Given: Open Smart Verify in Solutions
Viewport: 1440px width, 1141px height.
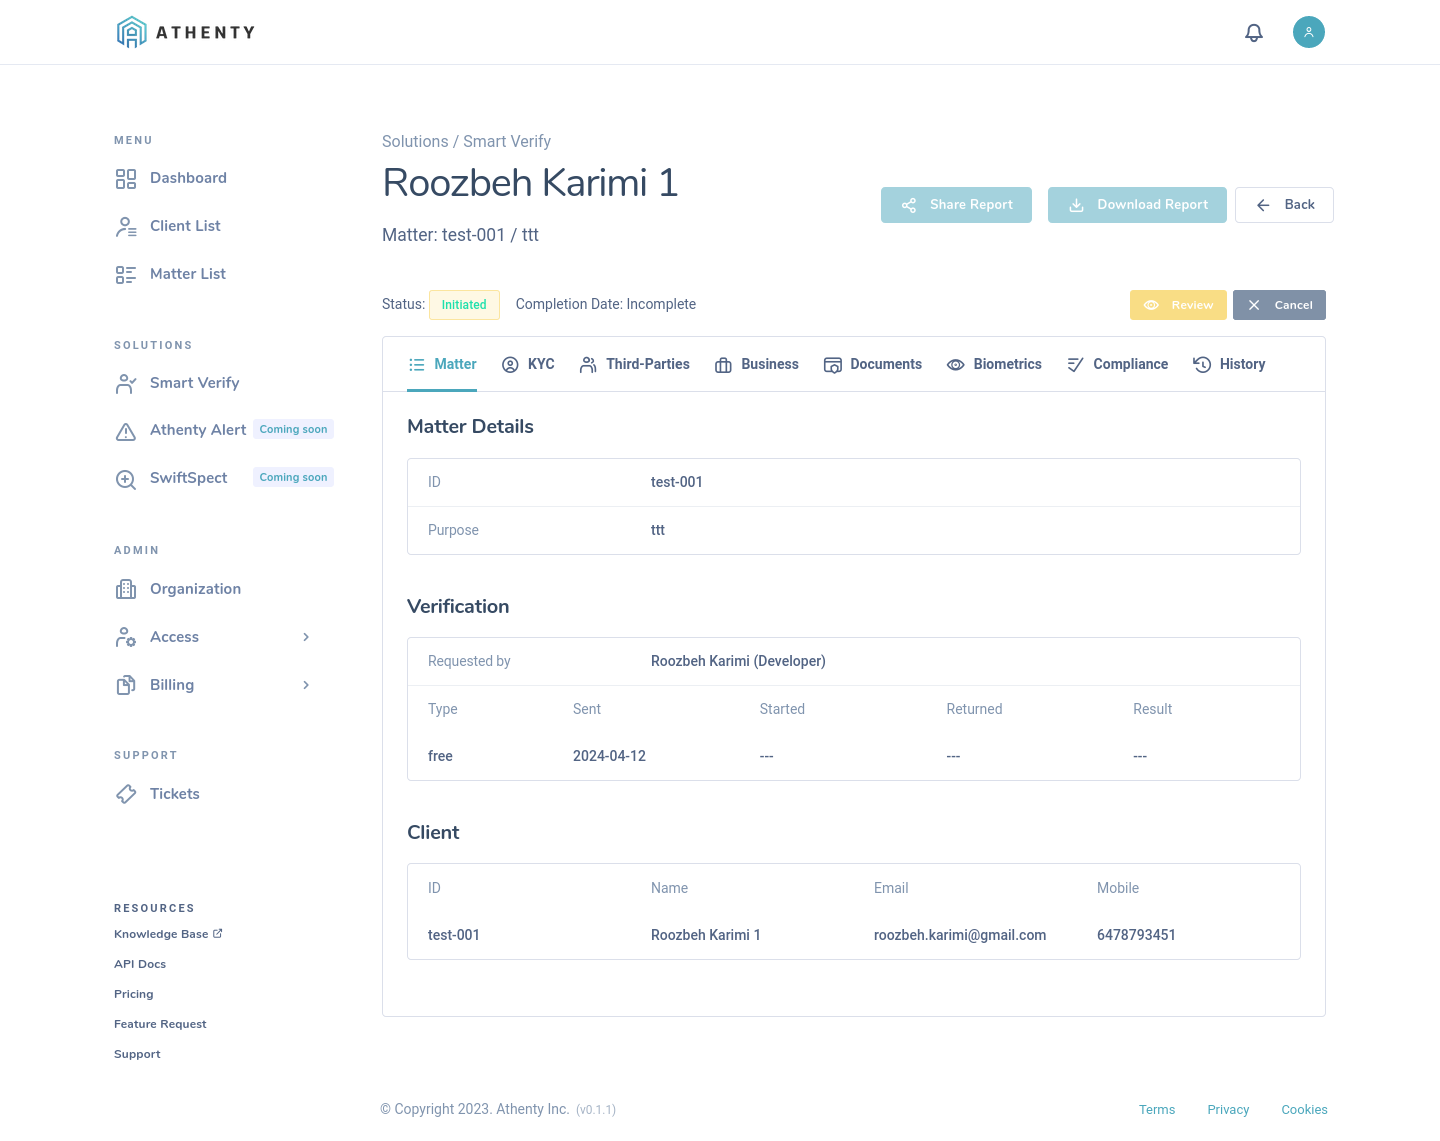Looking at the screenshot, I should [194, 383].
